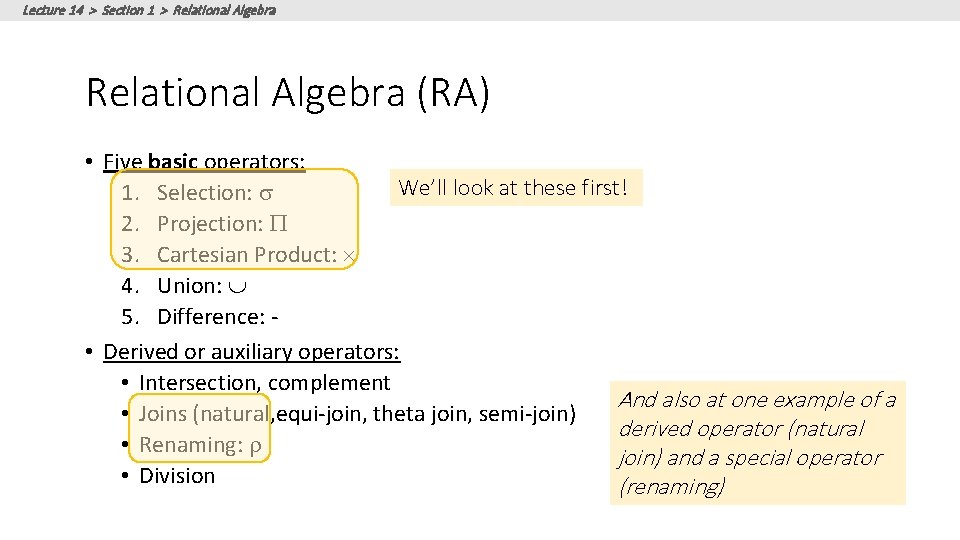
Task: Click the 'Five basic operators:' heading
Action: click(205, 161)
